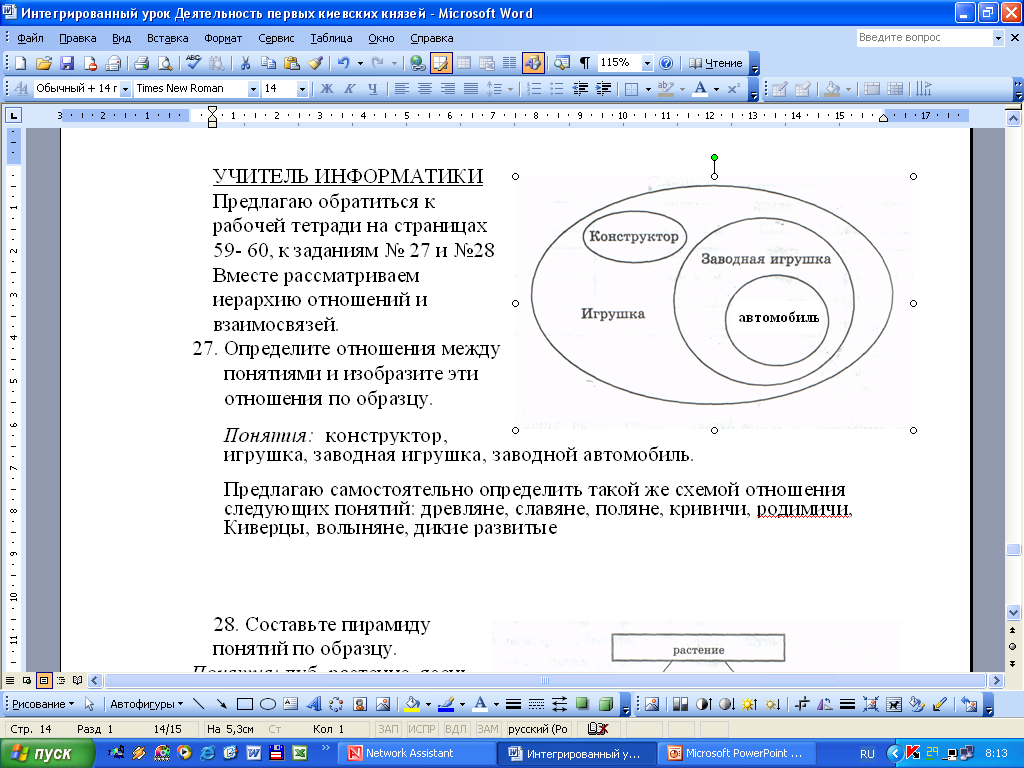The width and height of the screenshot is (1024, 768).
Task: Open the style dropdown Обычный + 14
Action: [x=125, y=89]
